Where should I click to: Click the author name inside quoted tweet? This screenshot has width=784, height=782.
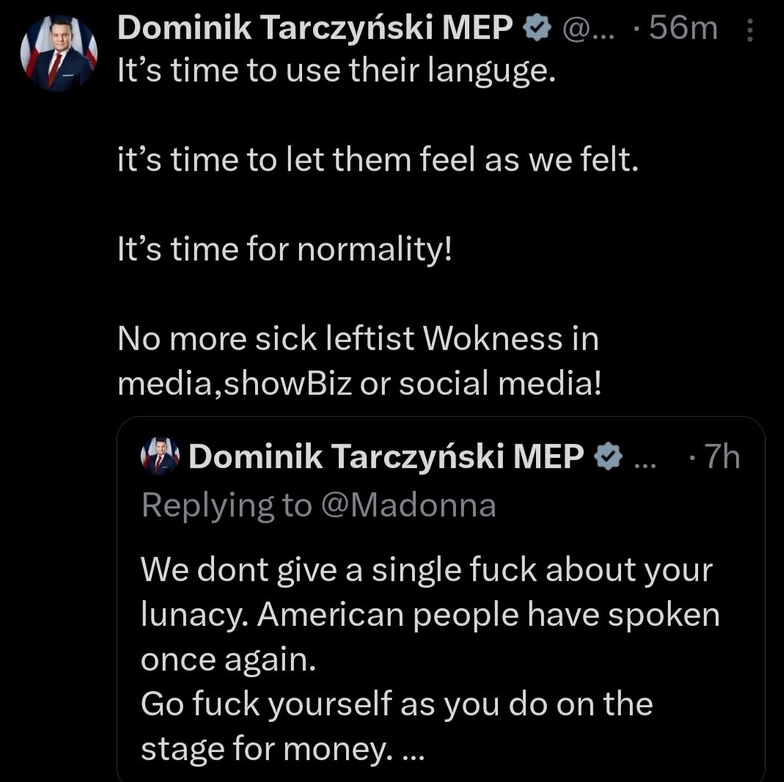[385, 457]
